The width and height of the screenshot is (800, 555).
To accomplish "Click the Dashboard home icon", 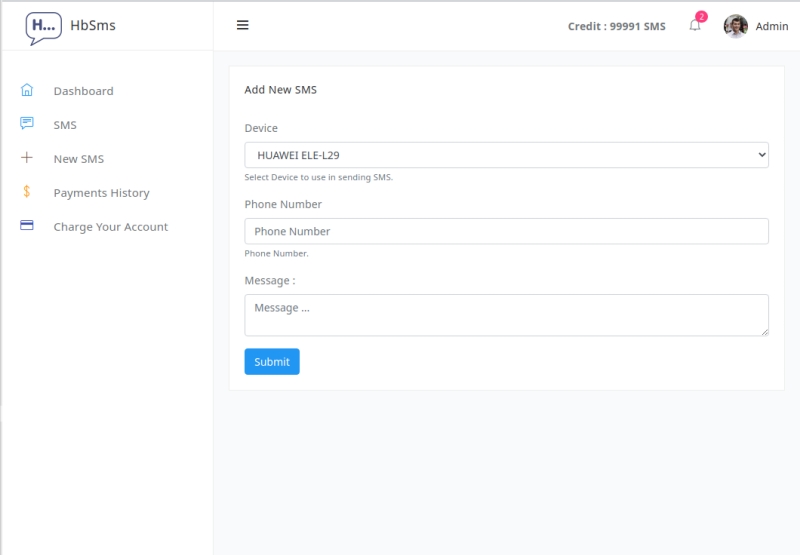I will (27, 90).
